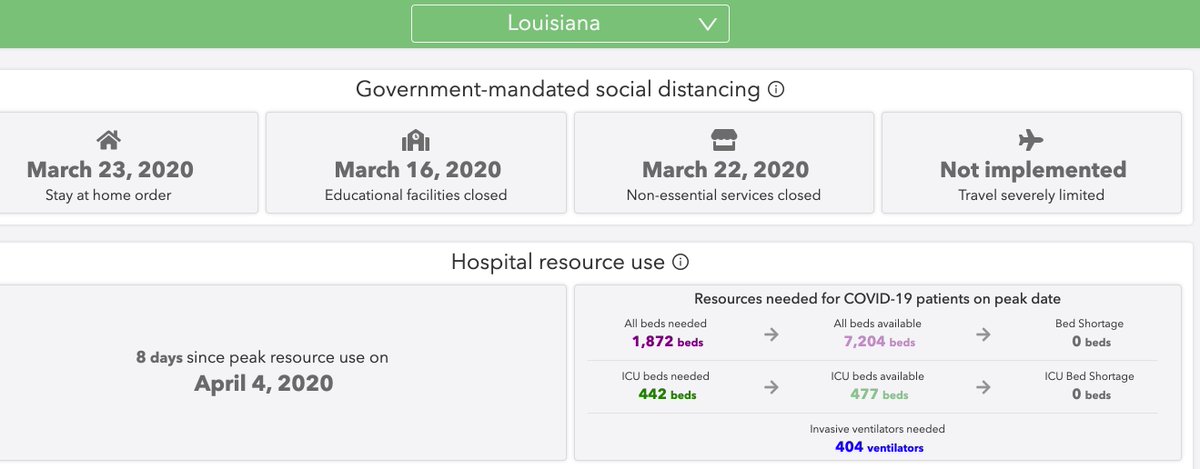The image size is (1200, 469).
Task: Click the school educational facilities icon
Action: [x=416, y=139]
